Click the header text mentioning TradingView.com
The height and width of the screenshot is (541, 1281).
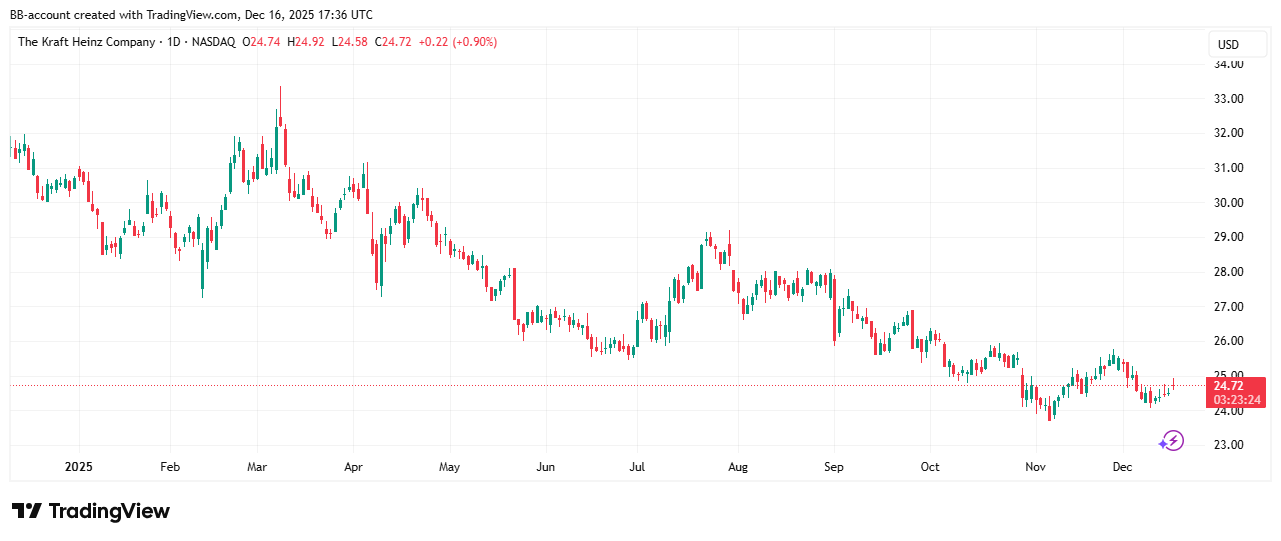191,15
